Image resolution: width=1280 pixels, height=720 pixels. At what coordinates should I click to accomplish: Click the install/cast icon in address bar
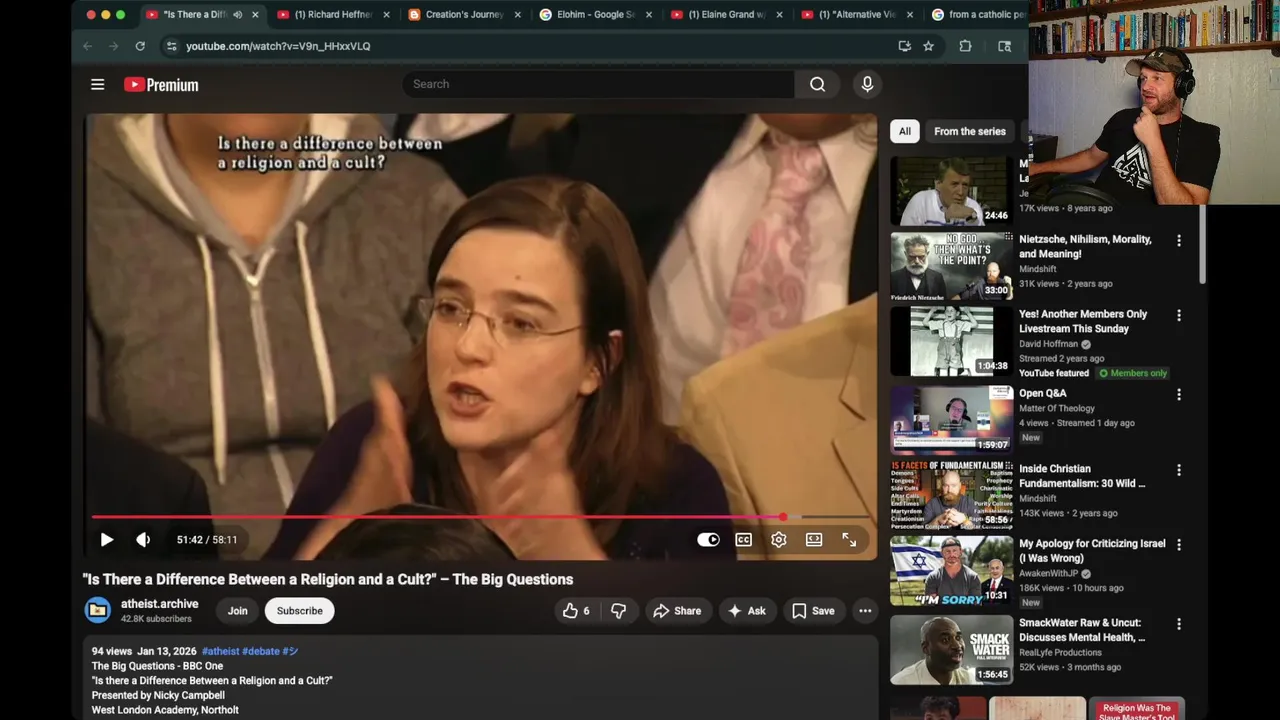(904, 46)
